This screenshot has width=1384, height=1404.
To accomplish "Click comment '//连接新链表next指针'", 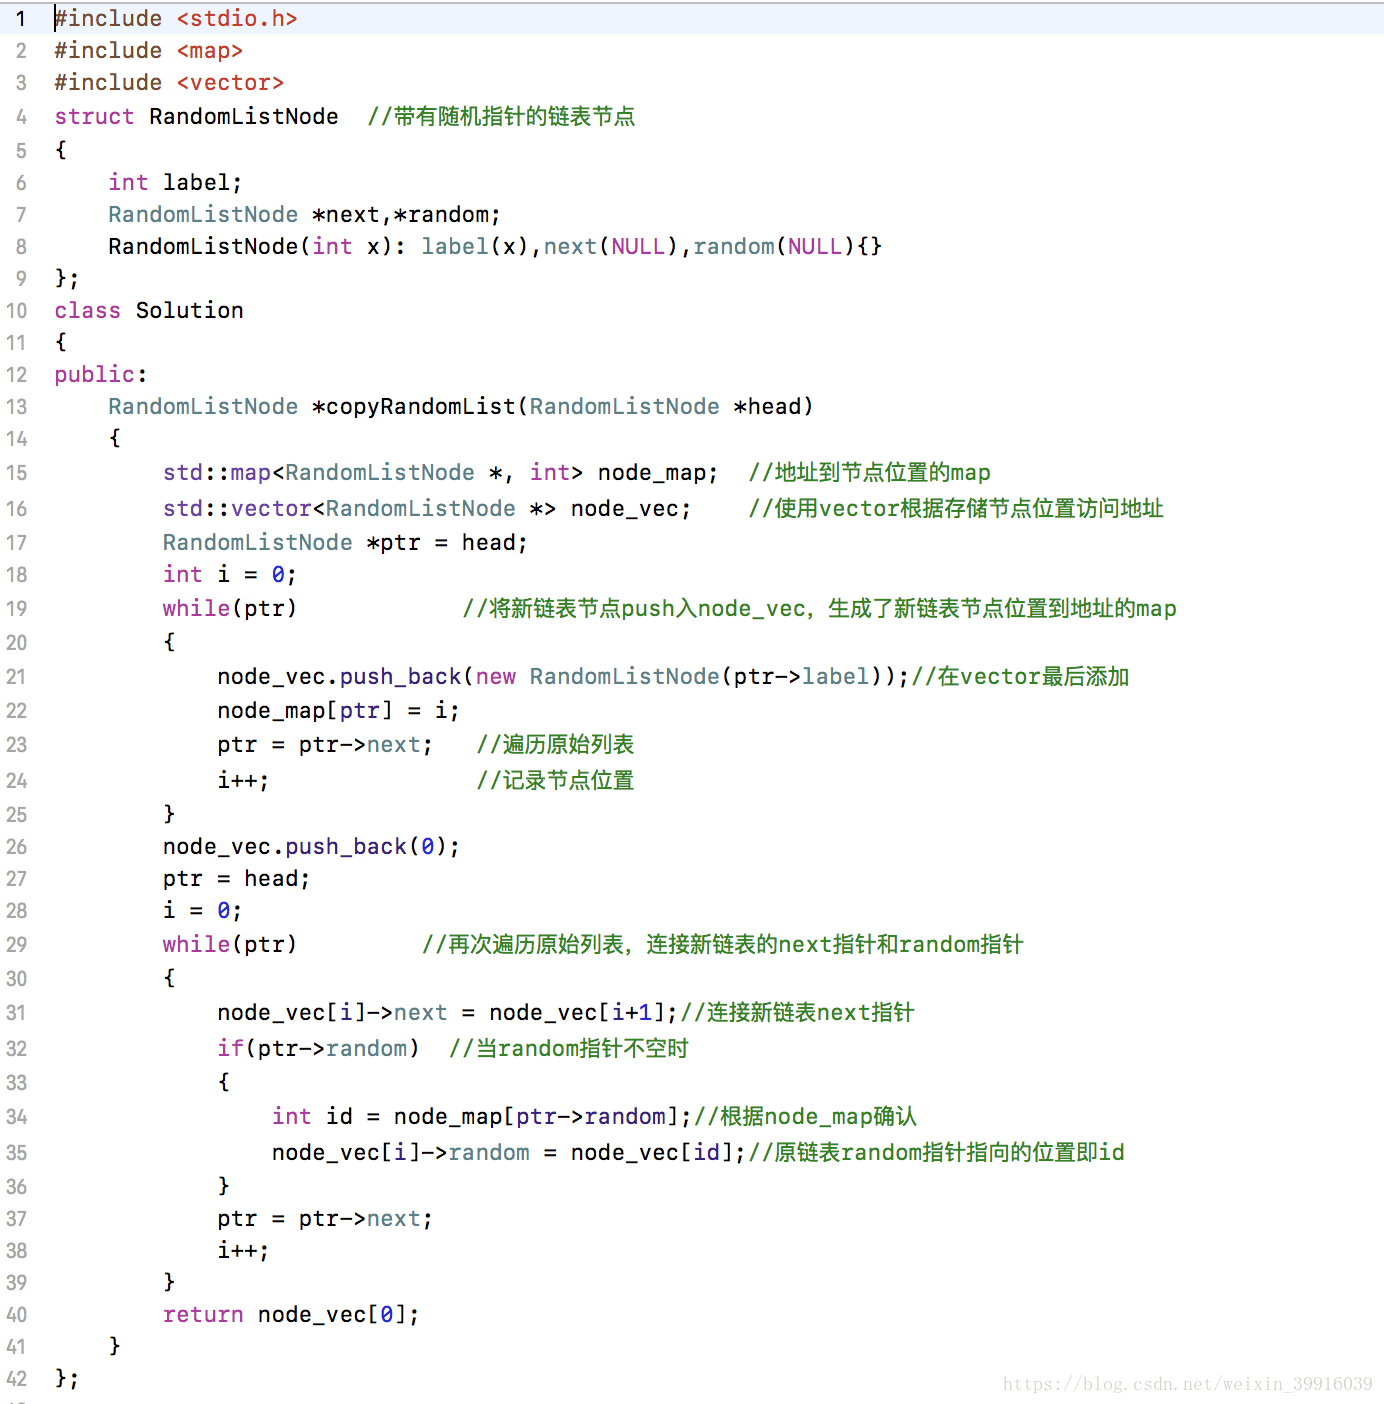I will click(797, 1013).
